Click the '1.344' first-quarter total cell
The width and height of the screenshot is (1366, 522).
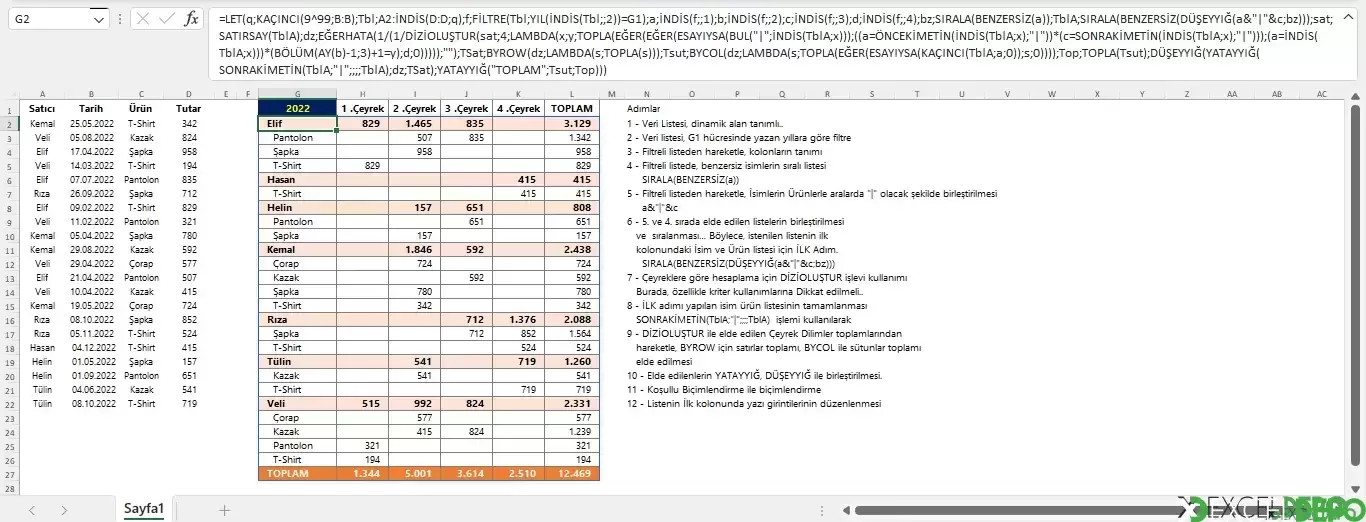(x=363, y=474)
